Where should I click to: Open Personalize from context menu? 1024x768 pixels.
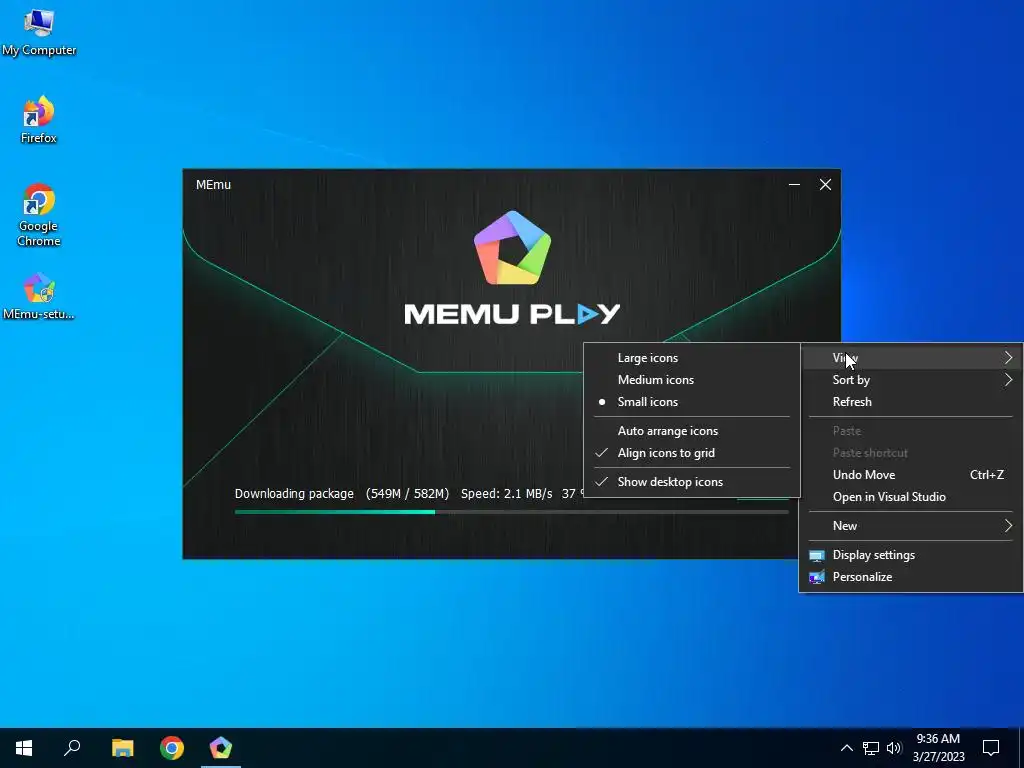point(911,577)
